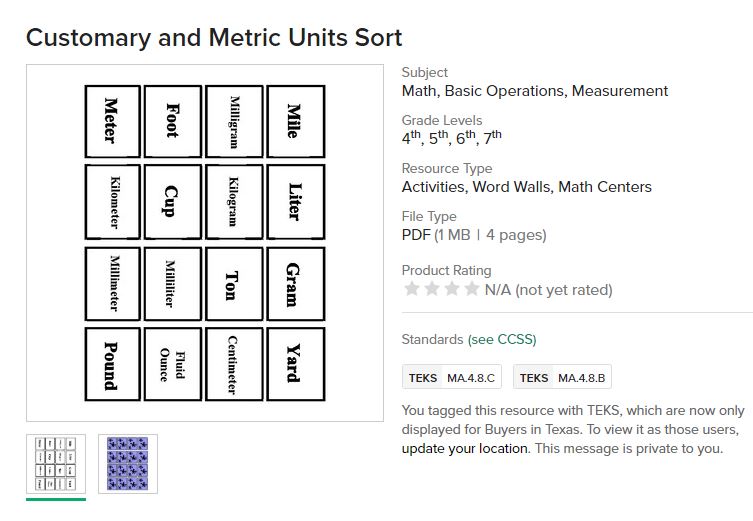Click the update your location link

click(x=465, y=448)
